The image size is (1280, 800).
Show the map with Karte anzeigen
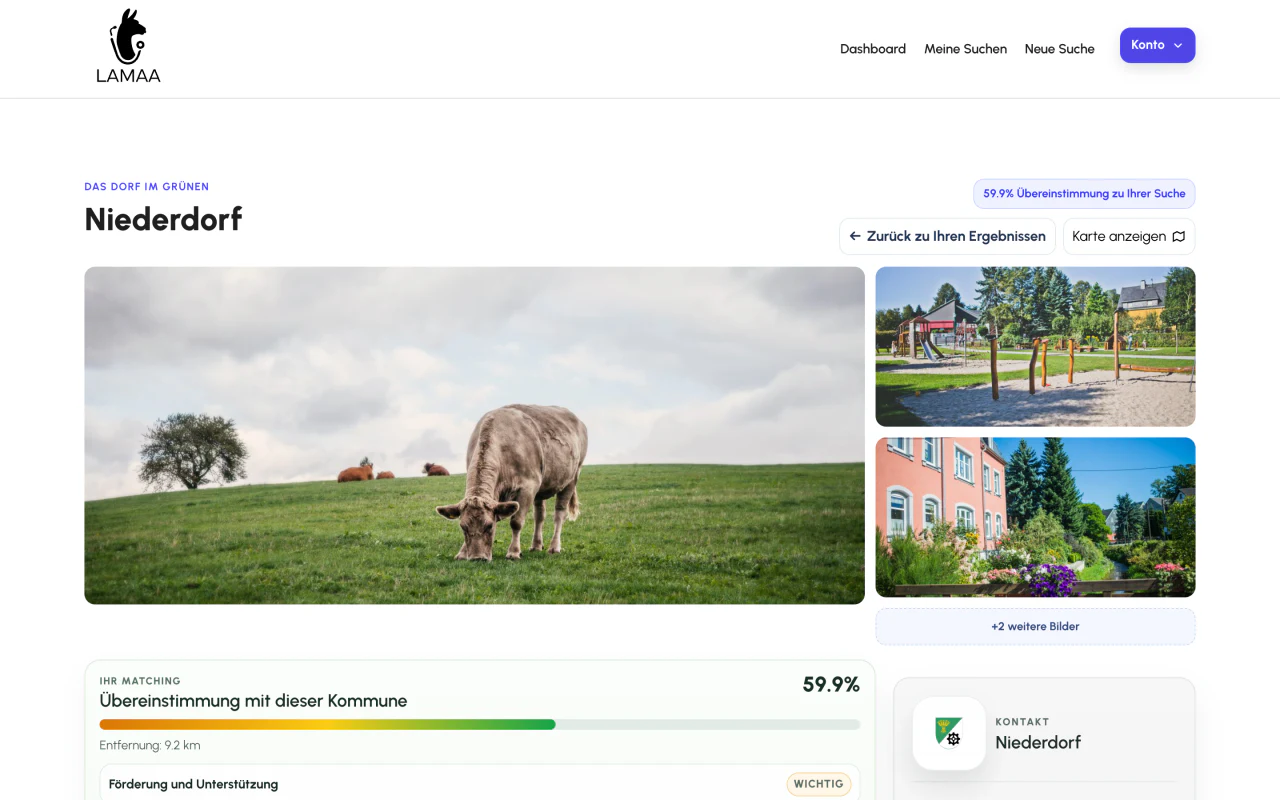1129,236
